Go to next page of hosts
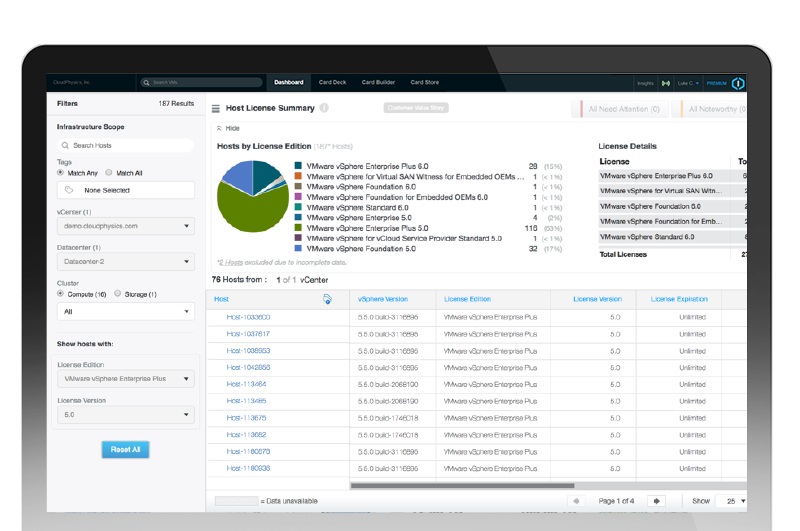Screen dimensions: 800x531 pyautogui.click(x=657, y=500)
